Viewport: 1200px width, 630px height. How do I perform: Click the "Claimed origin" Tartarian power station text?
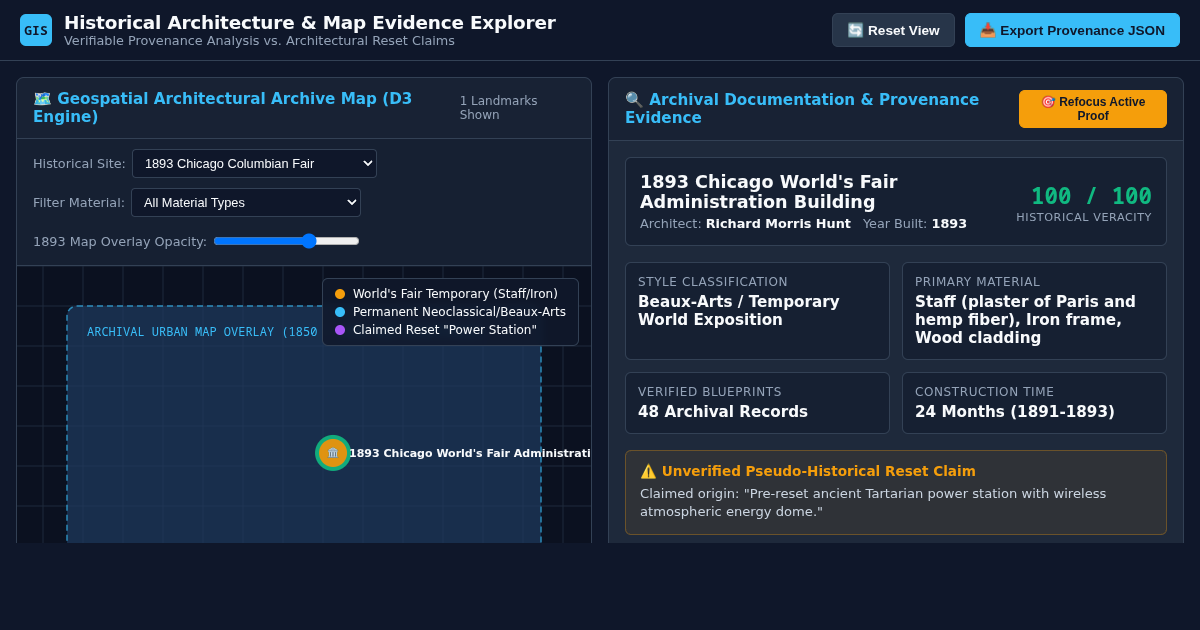click(x=873, y=503)
